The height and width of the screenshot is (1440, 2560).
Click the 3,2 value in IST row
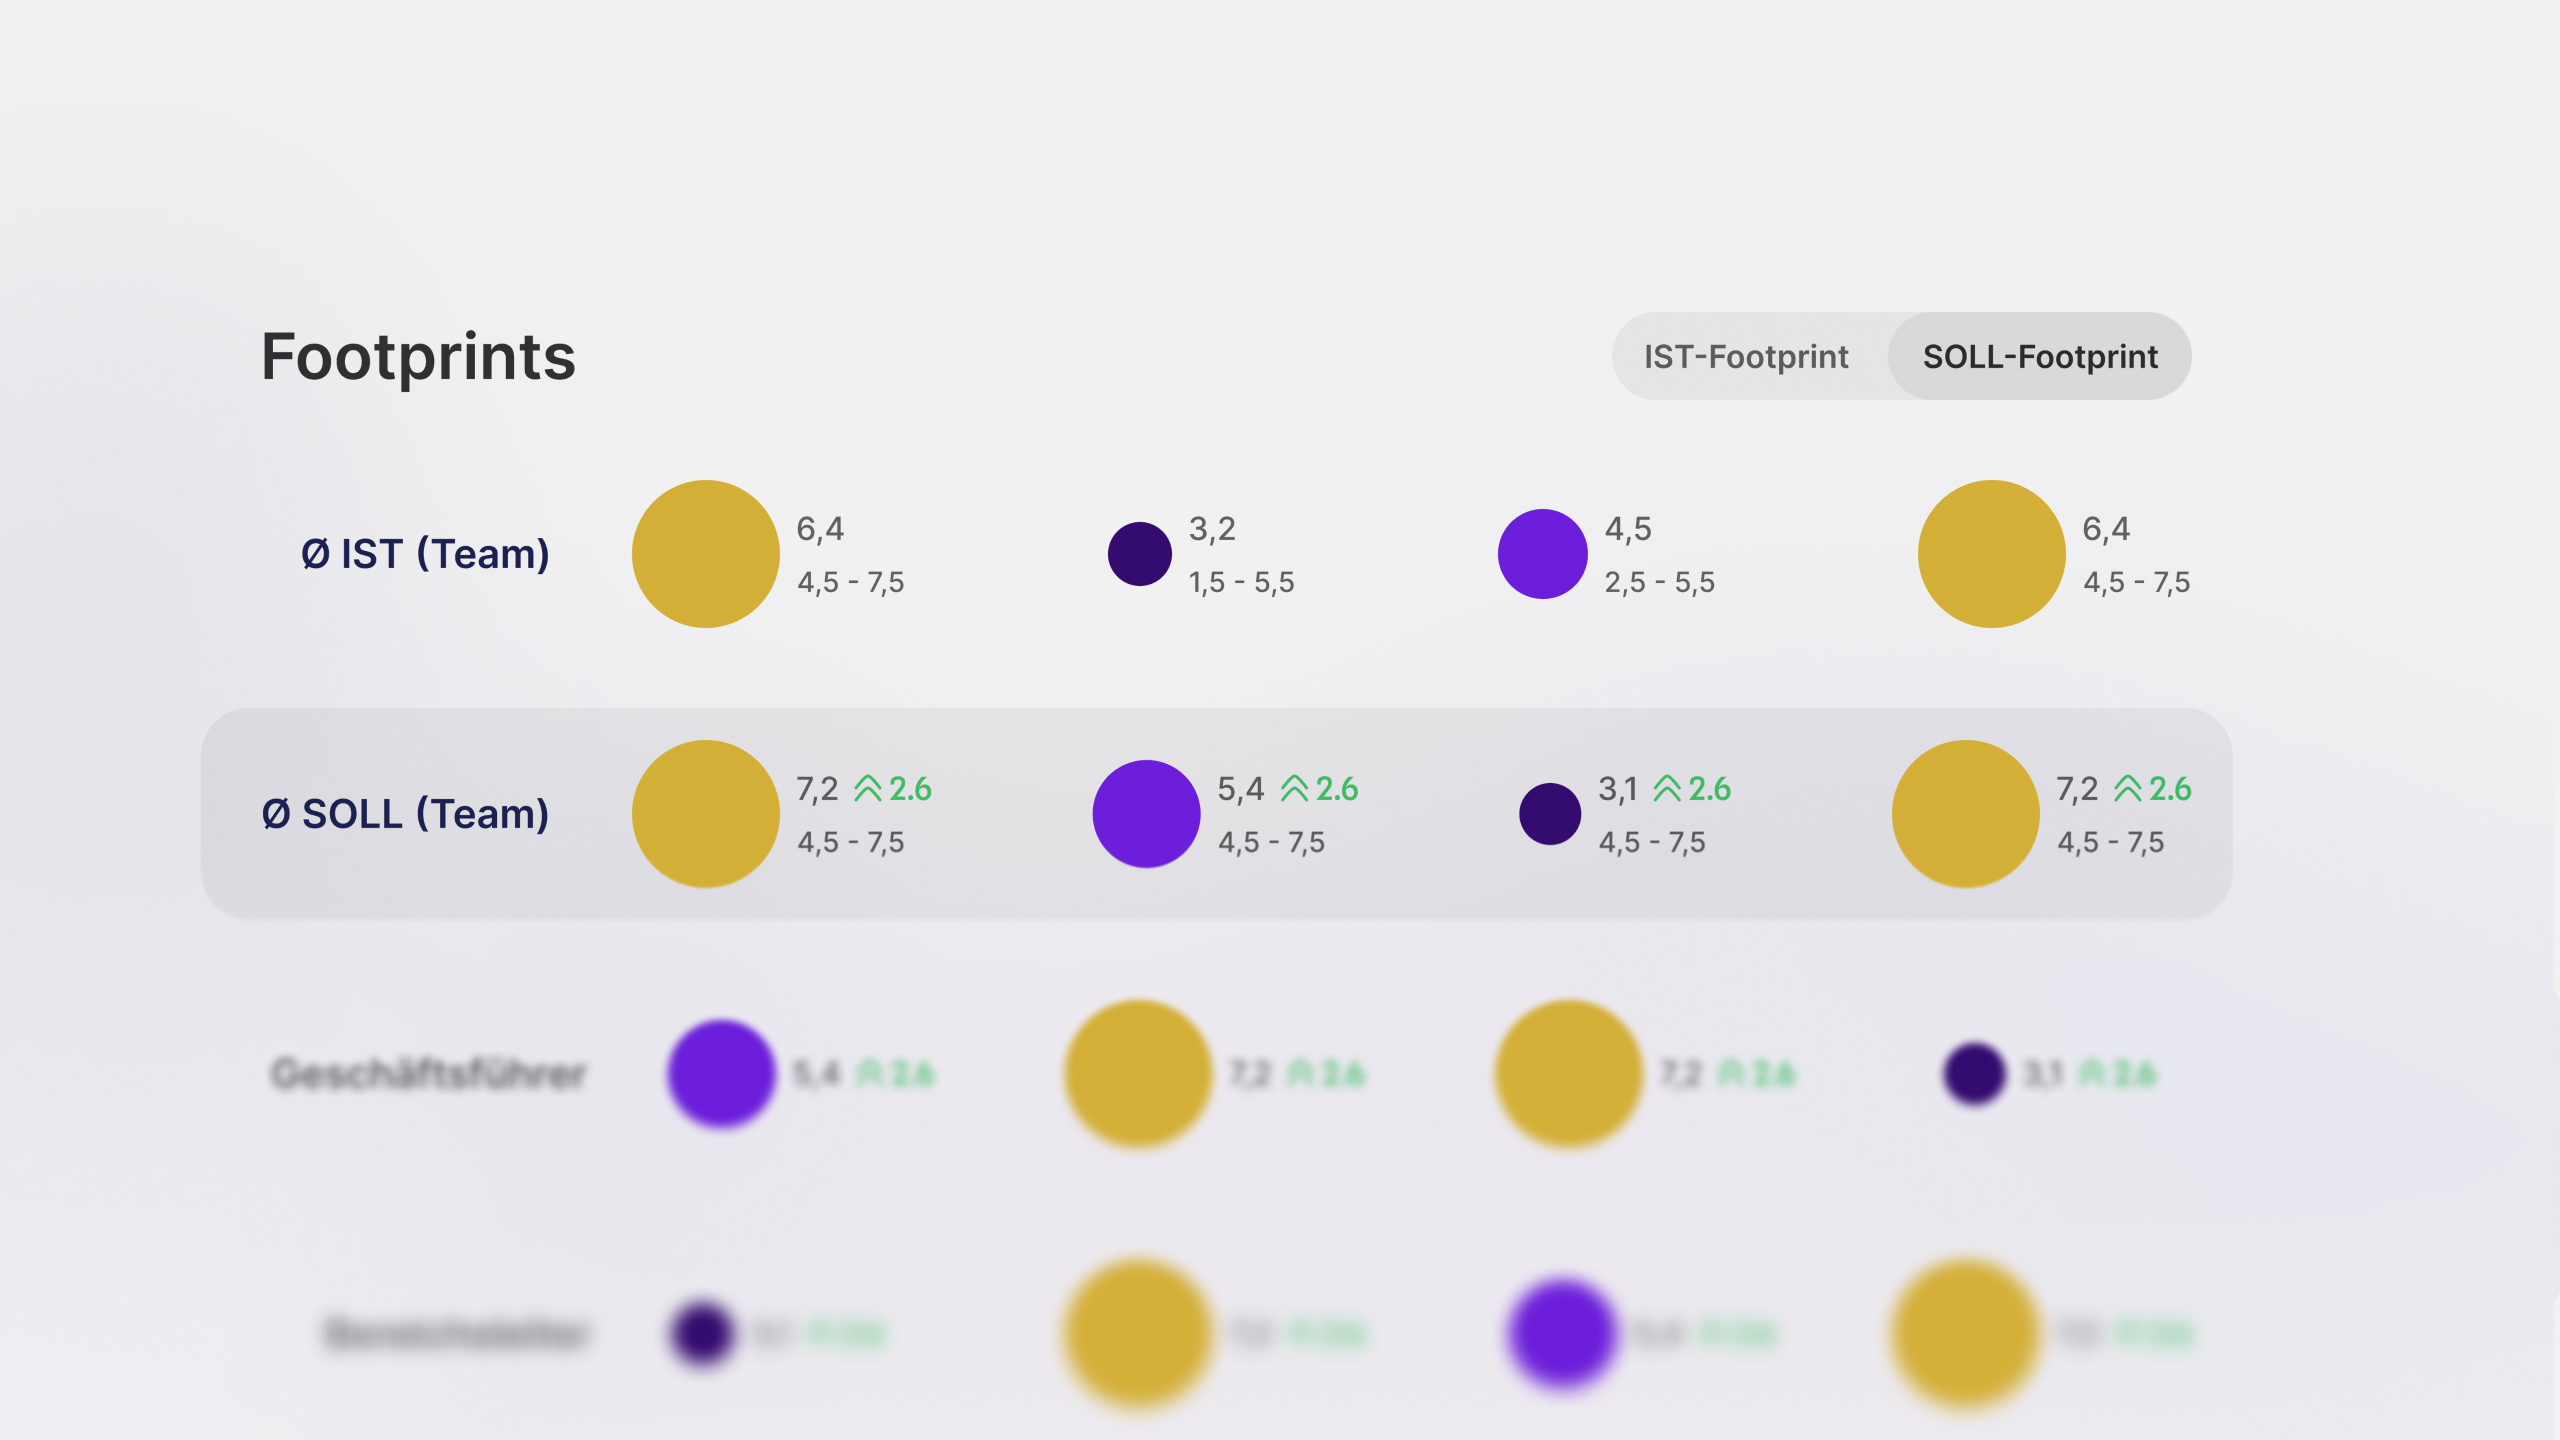click(1212, 529)
